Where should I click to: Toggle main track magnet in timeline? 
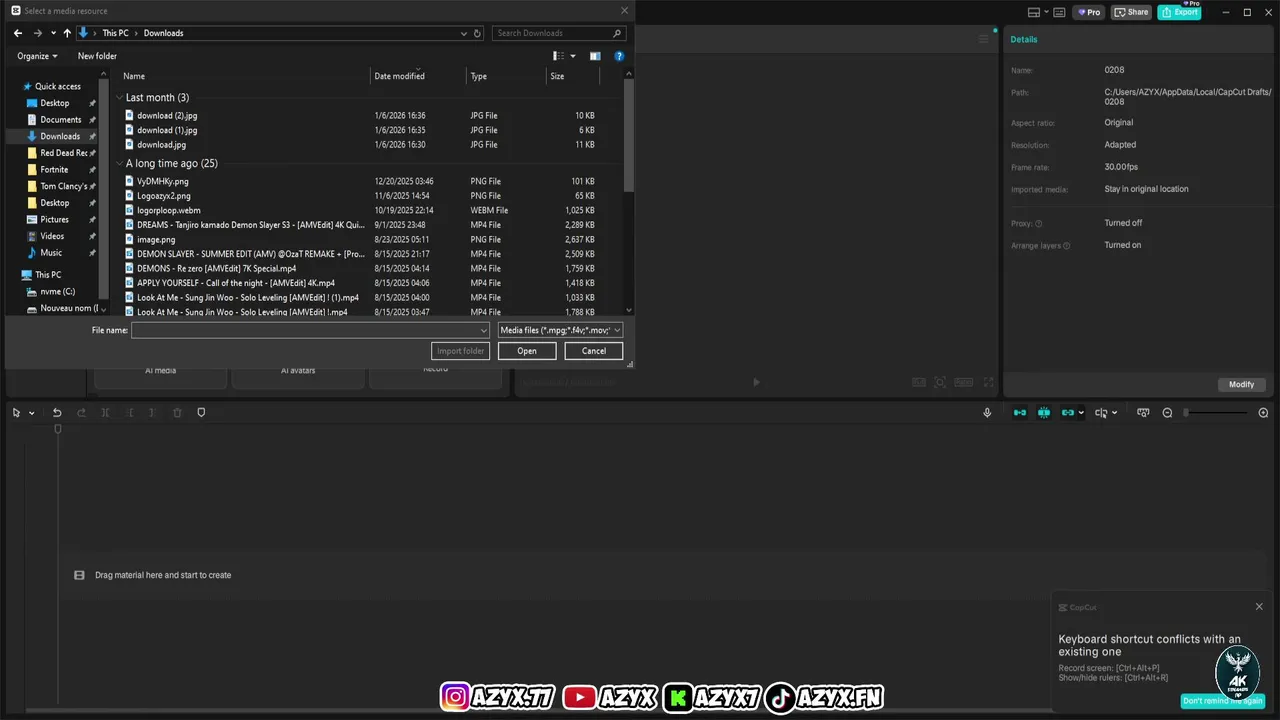[x=1020, y=413]
